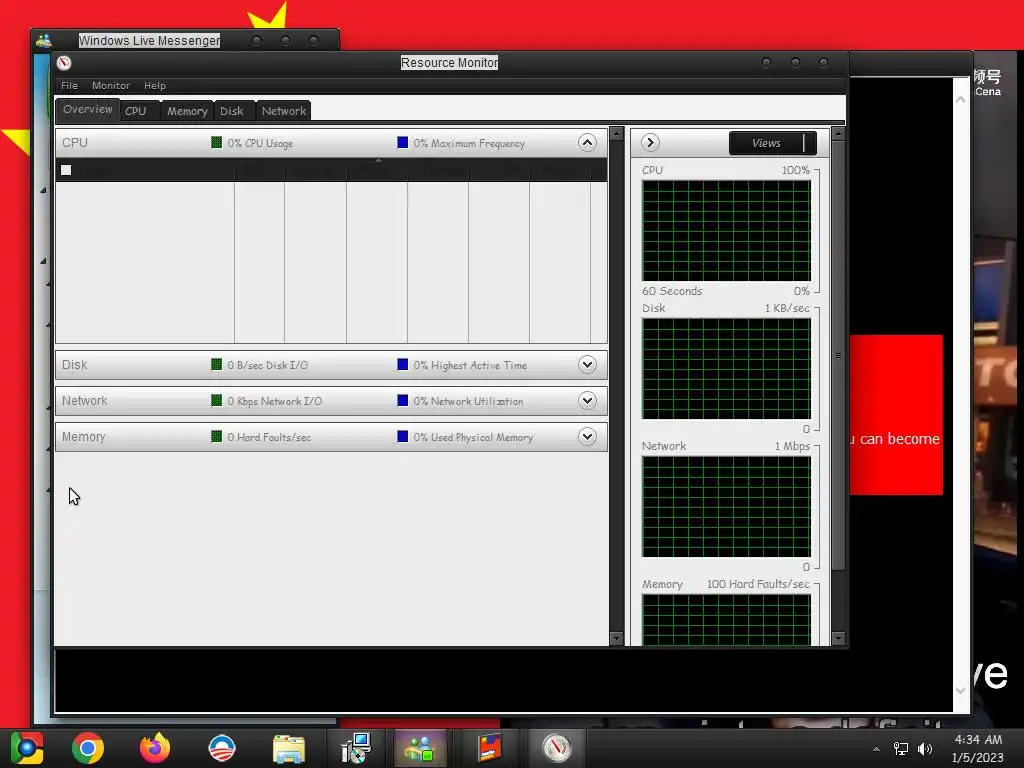Click the green CPU Usage indicator square
This screenshot has height=768, width=1024.
tap(216, 142)
